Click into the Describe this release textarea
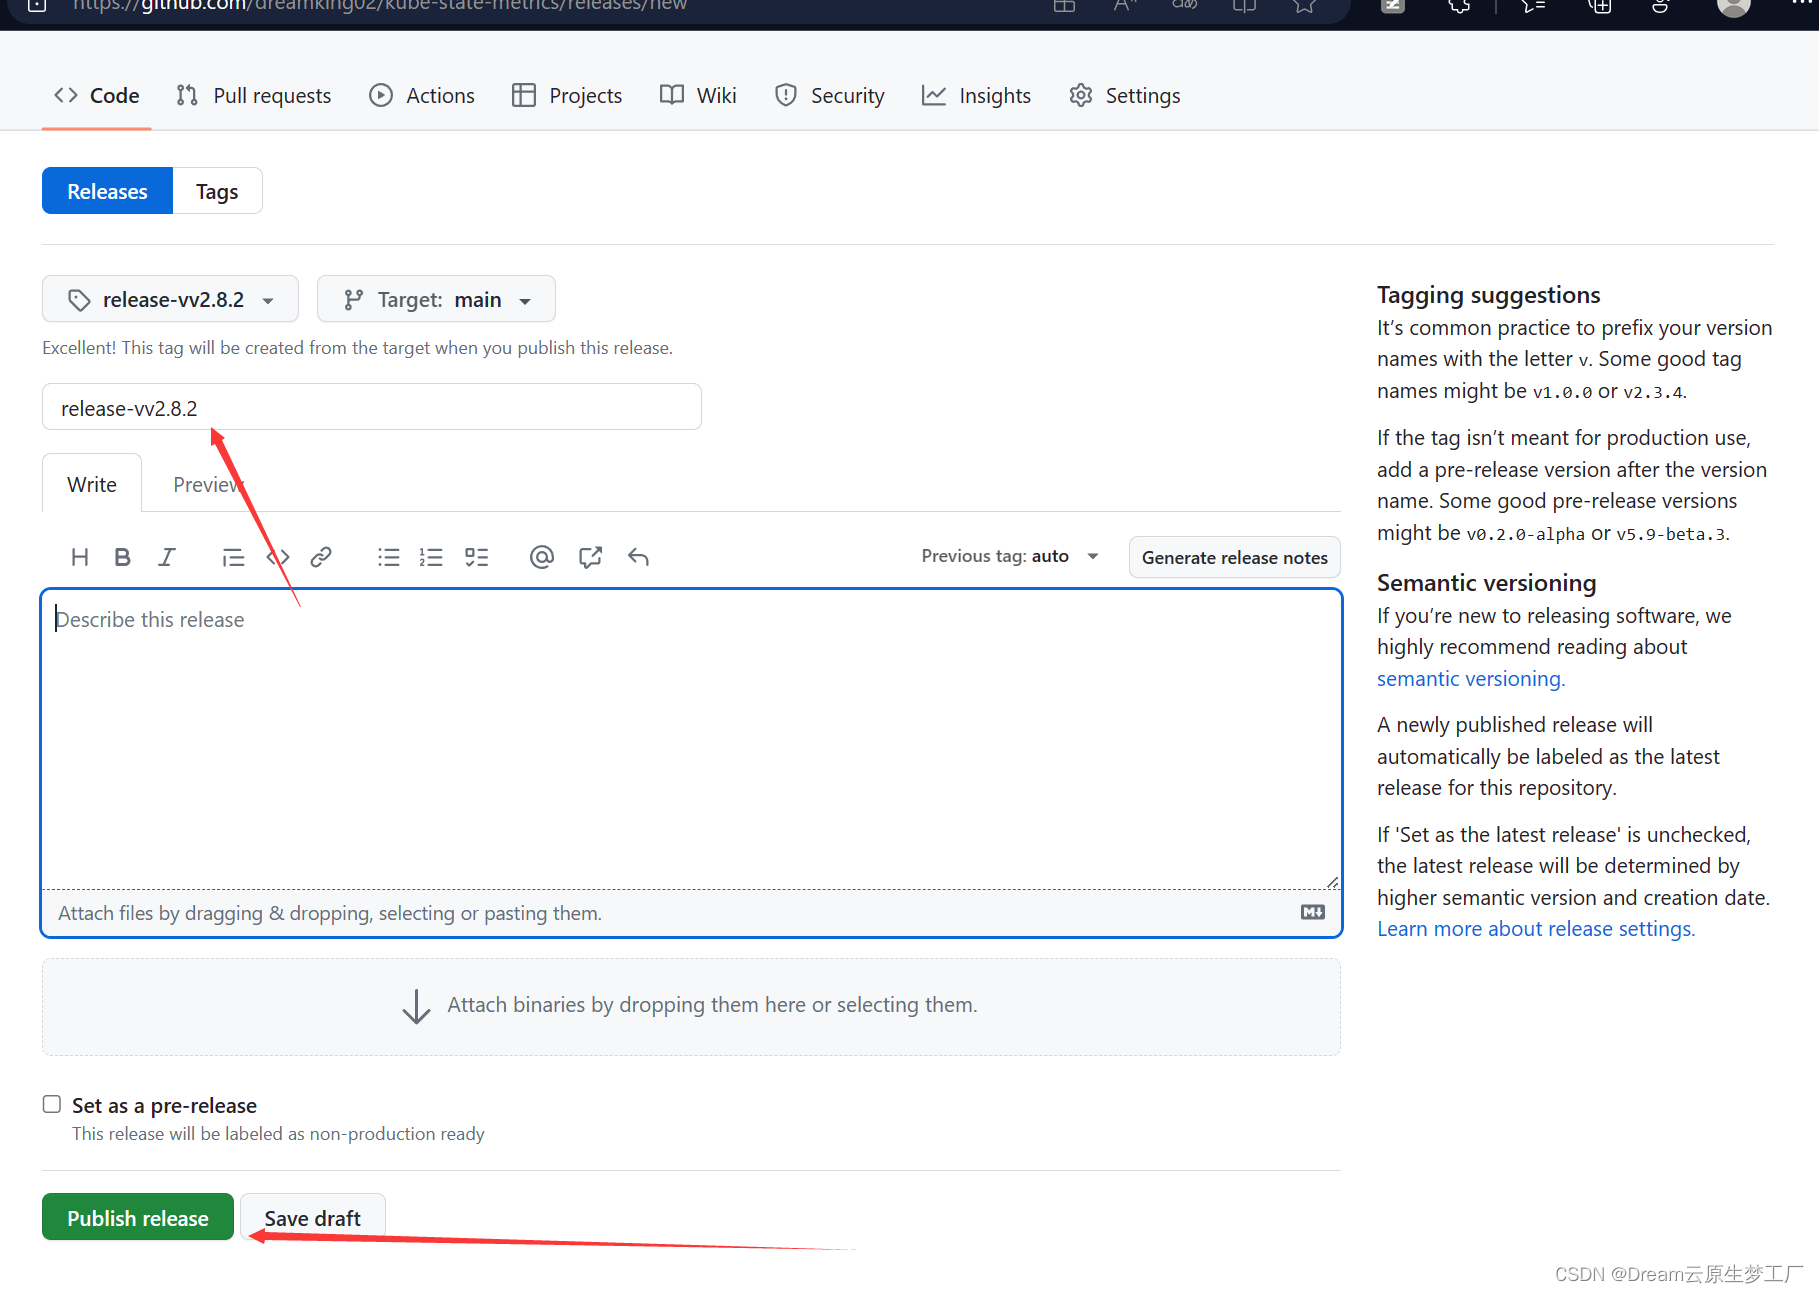 coord(691,739)
